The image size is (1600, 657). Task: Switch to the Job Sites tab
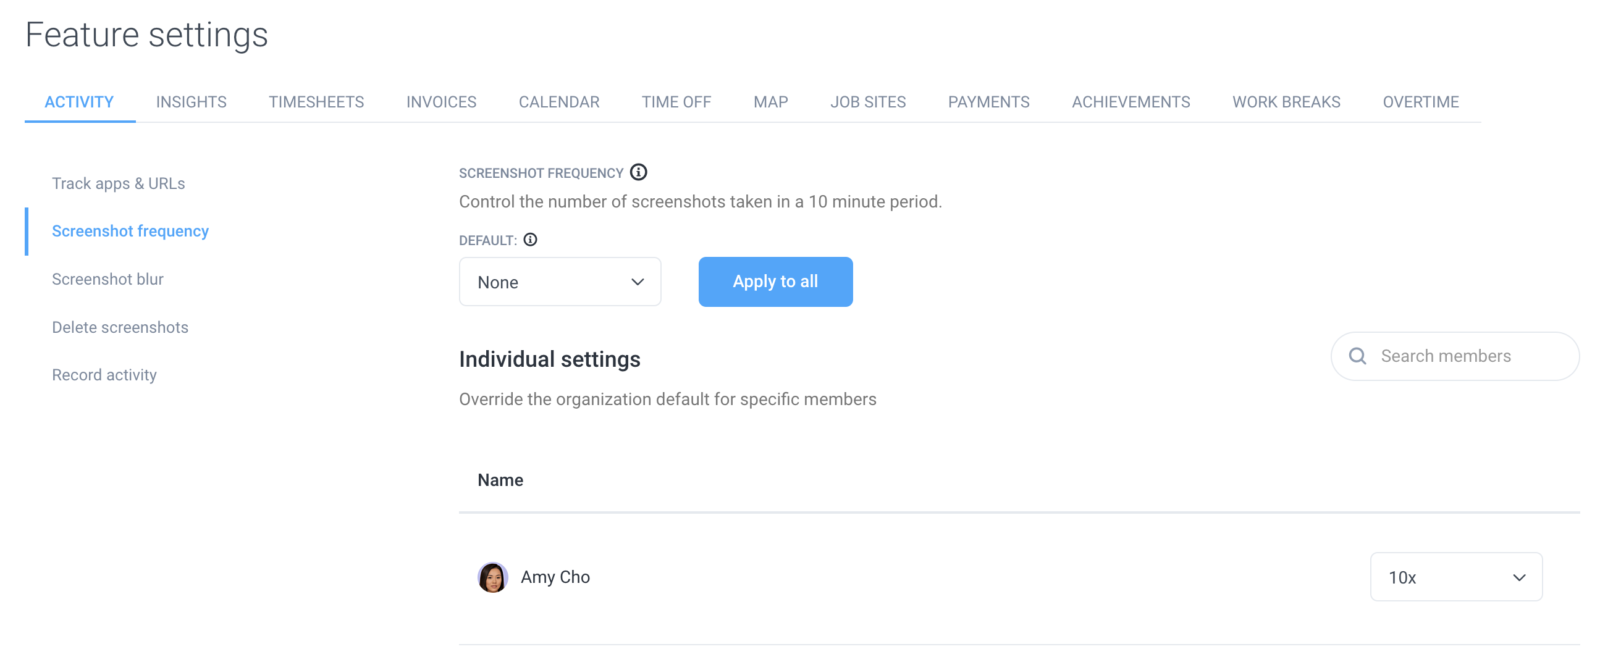868,102
